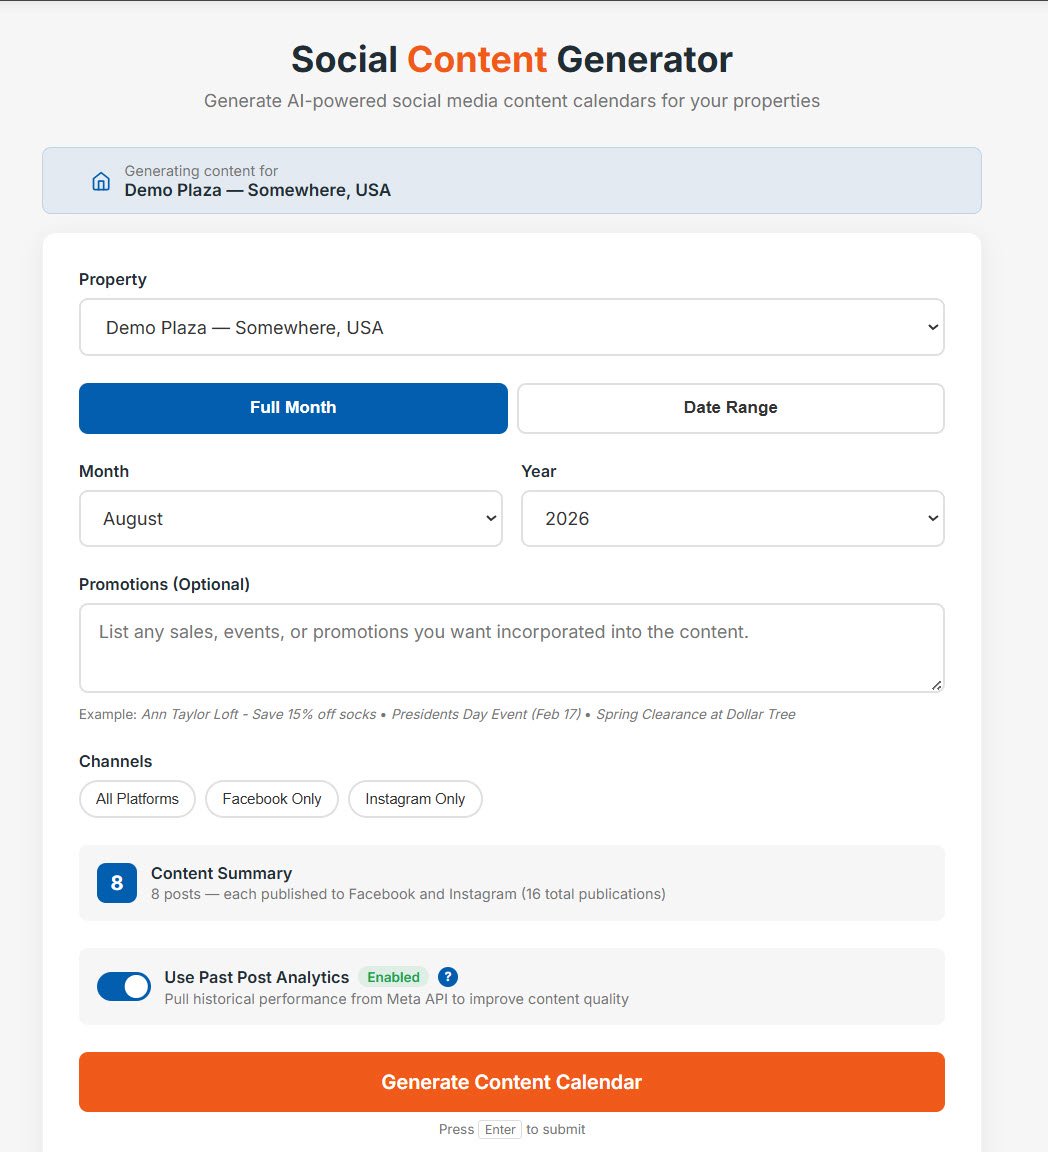Image resolution: width=1048 pixels, height=1152 pixels.
Task: Open the Month dropdown set to August
Action: coord(291,518)
